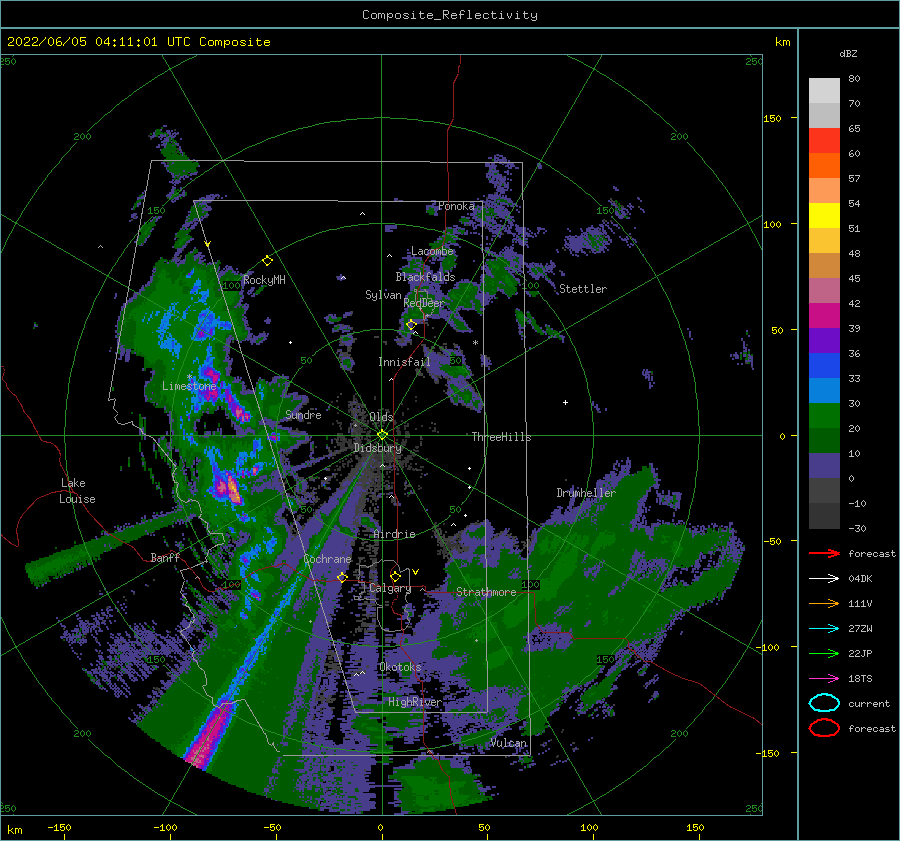Viewport: 900px width, 841px height.
Task: Select the magenta 18TS arrow in legend
Action: 824,679
